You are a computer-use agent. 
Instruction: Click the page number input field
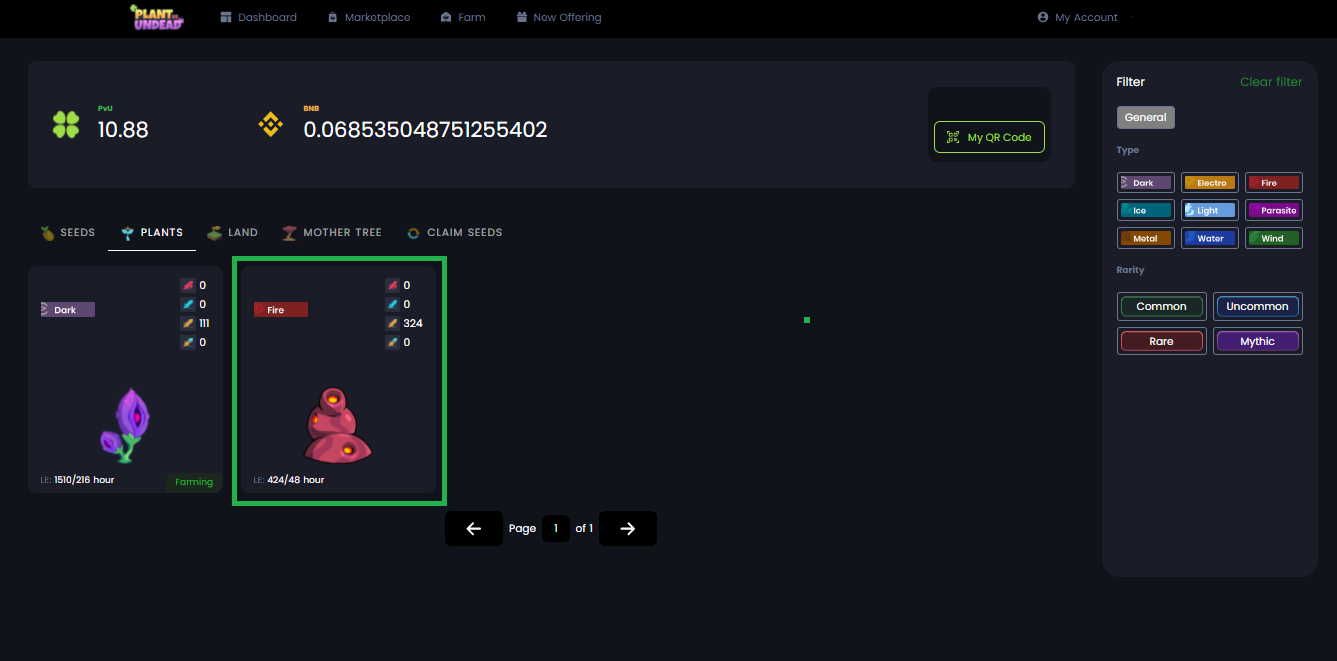point(555,528)
